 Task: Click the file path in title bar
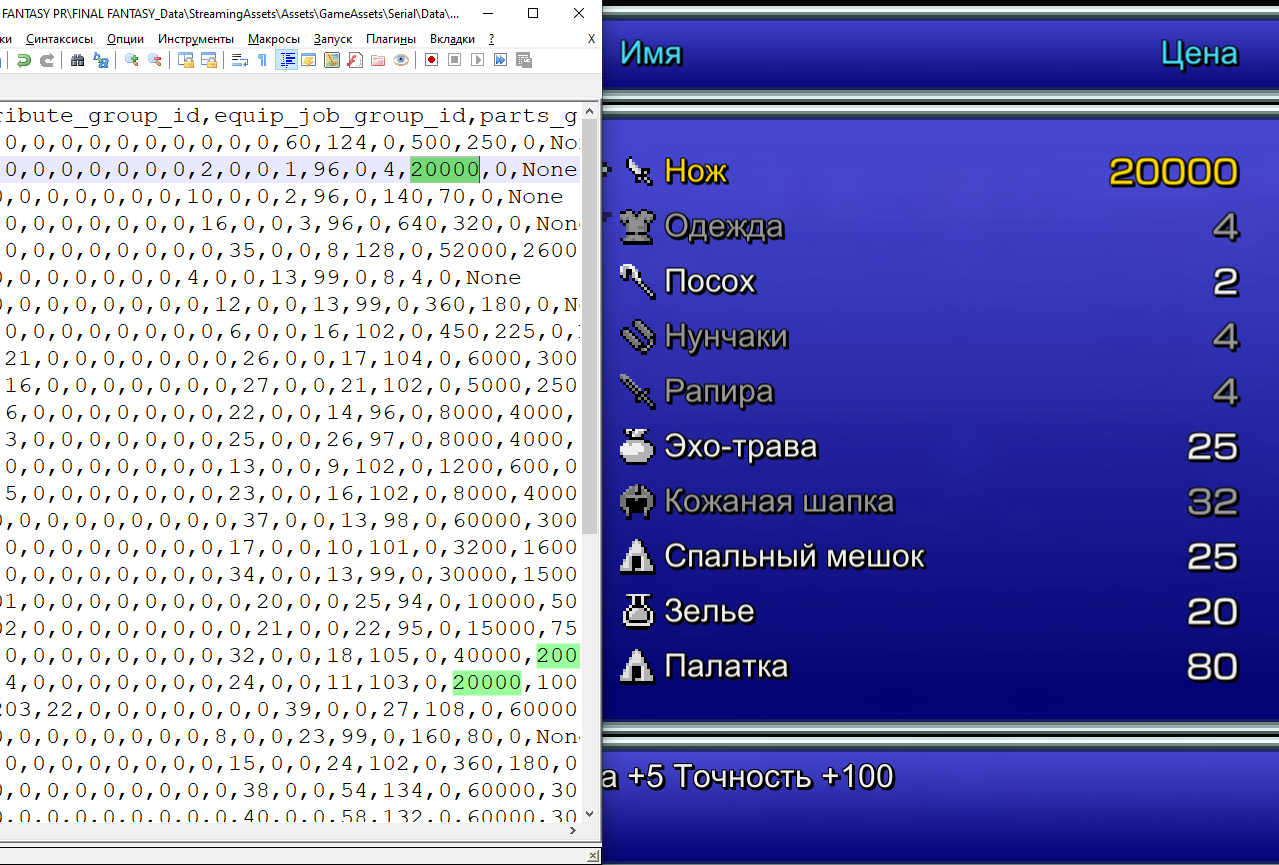pos(230,14)
